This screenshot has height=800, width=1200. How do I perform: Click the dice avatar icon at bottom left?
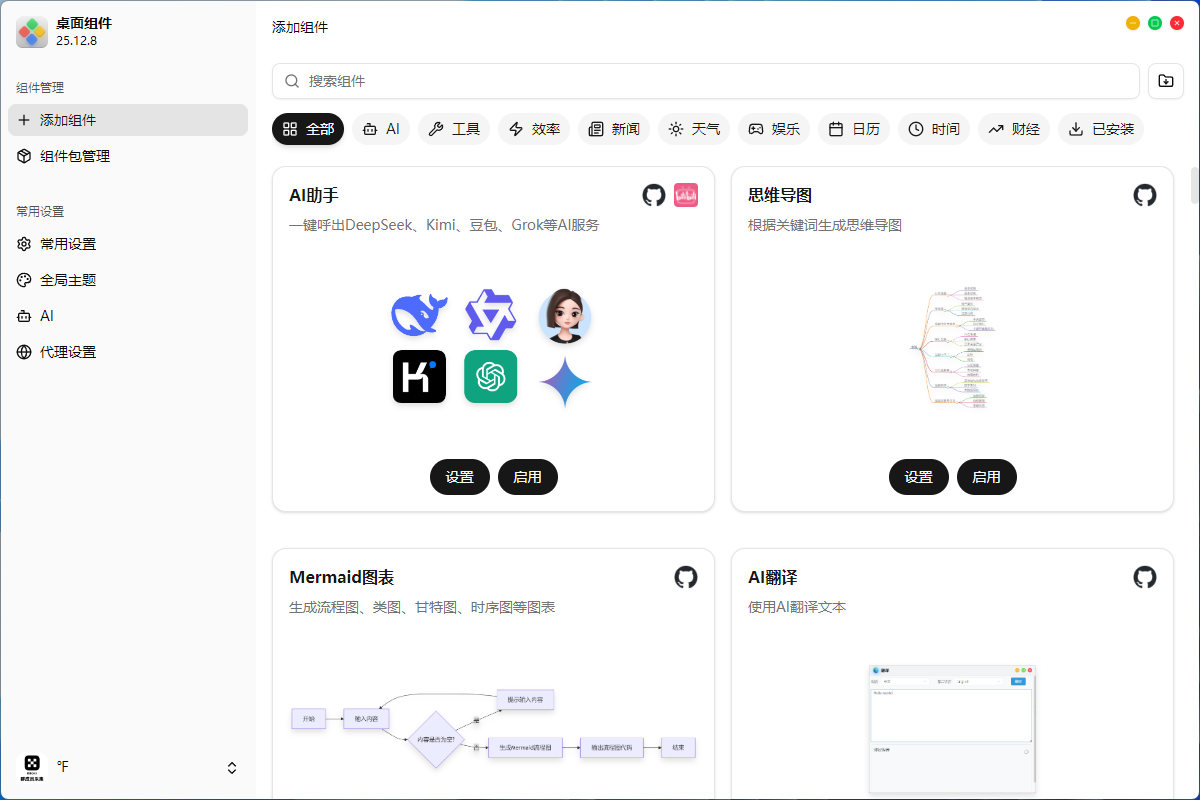click(x=33, y=767)
